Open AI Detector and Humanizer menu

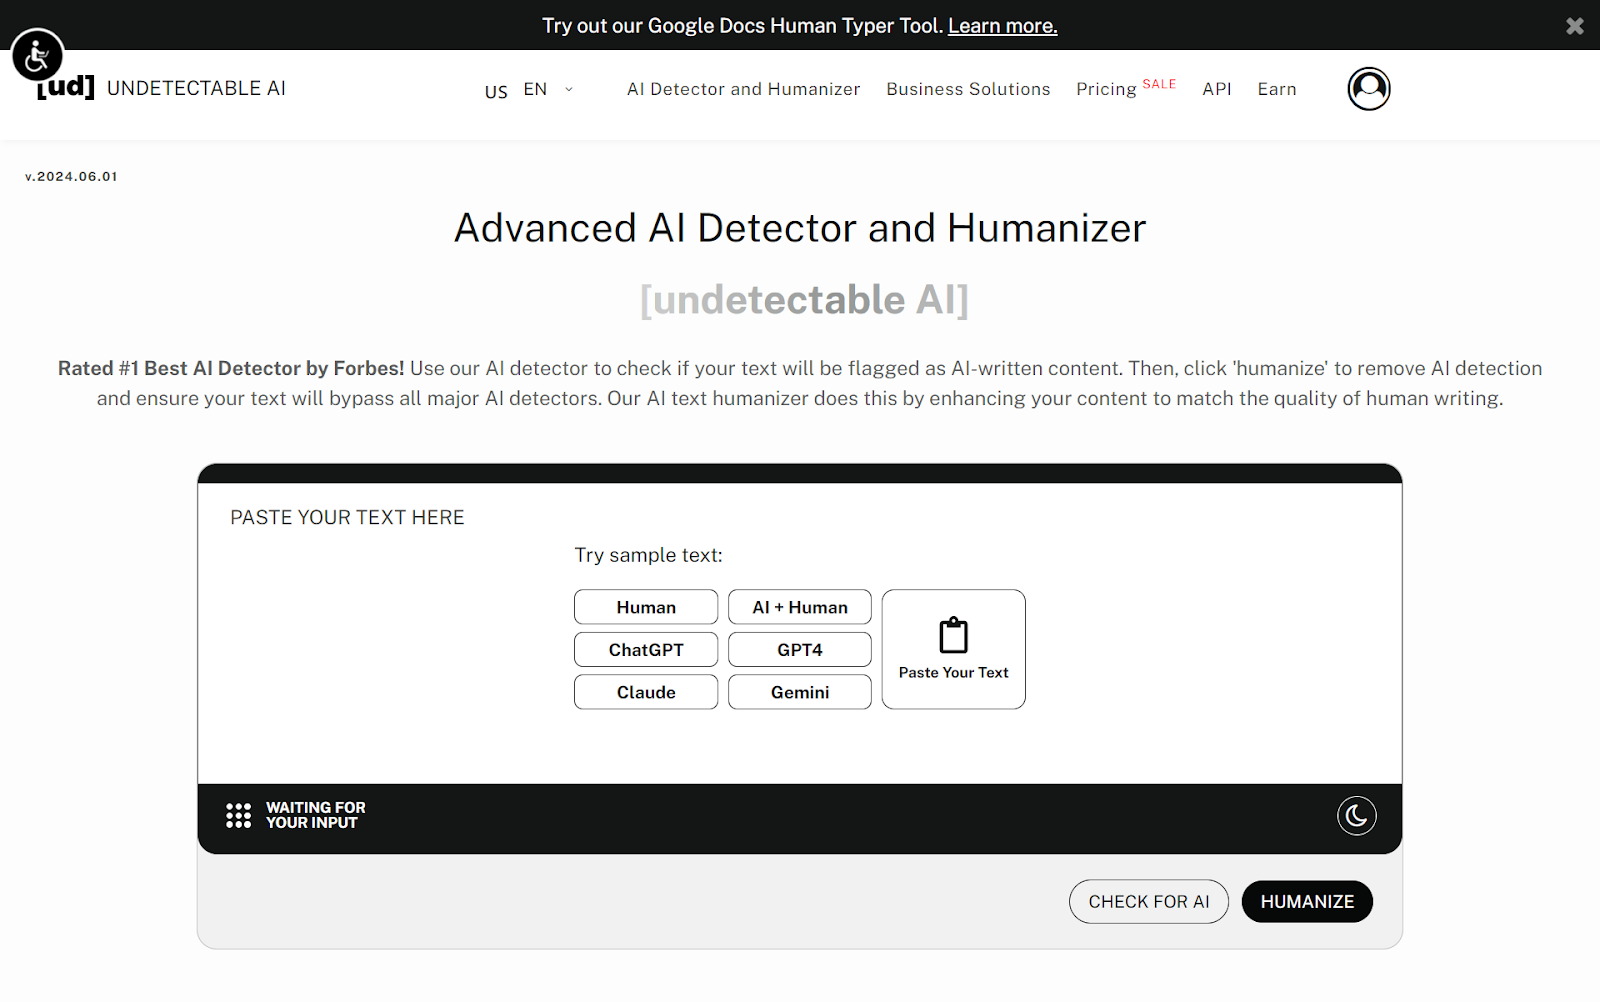(x=743, y=89)
